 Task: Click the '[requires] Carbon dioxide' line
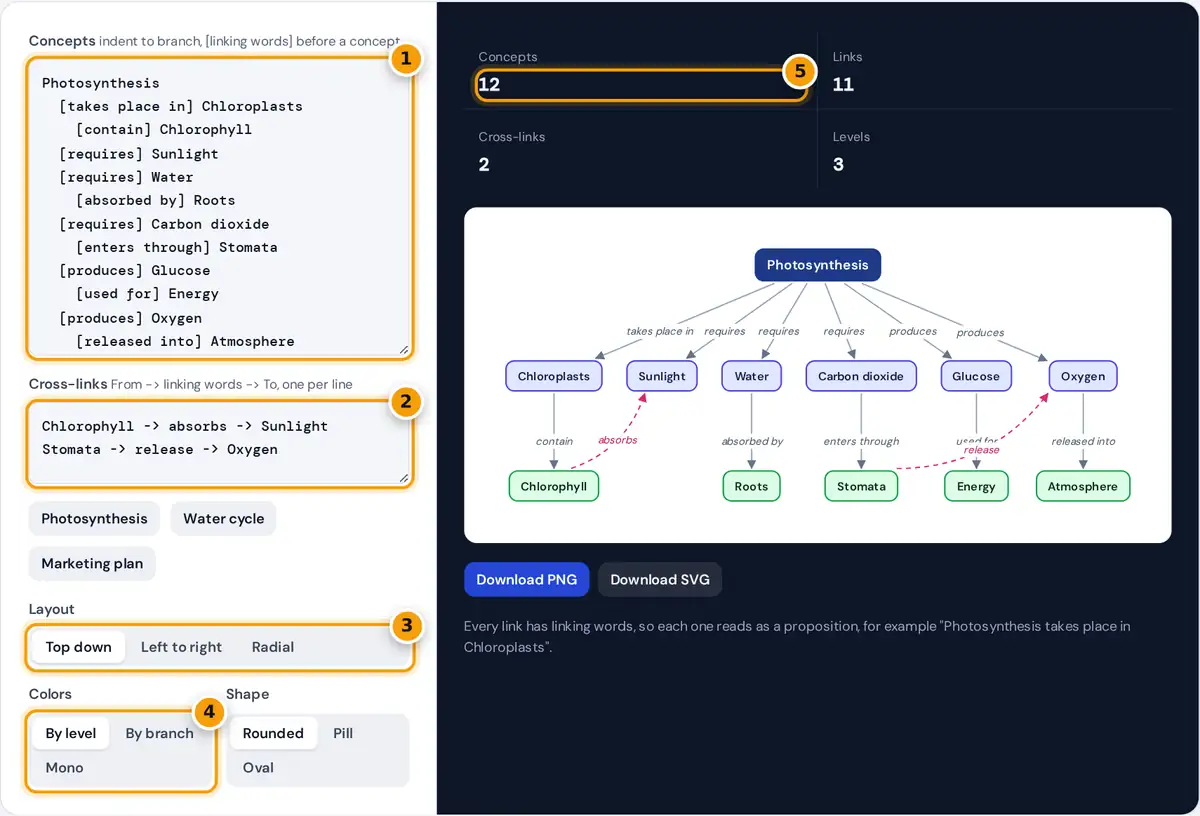point(164,224)
